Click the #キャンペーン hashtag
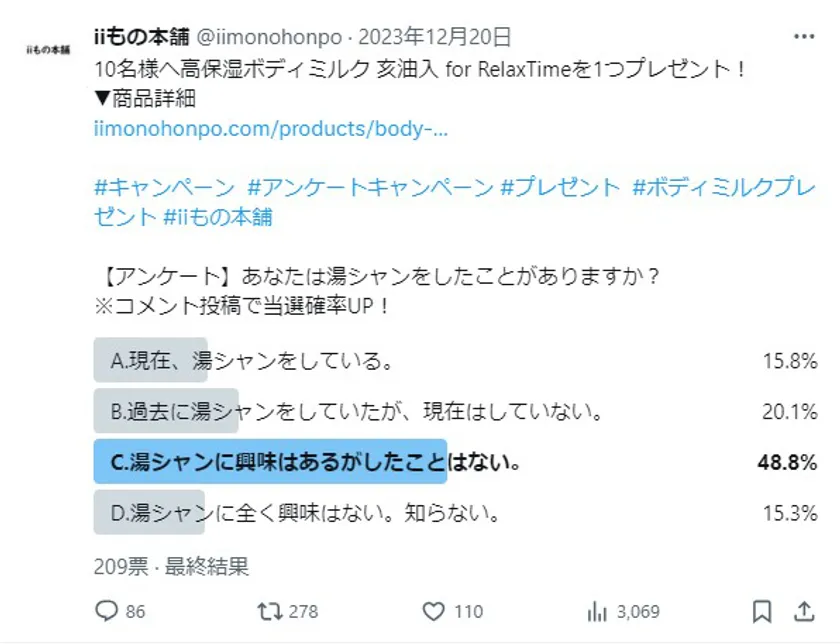The image size is (840, 644). pyautogui.click(x=164, y=188)
